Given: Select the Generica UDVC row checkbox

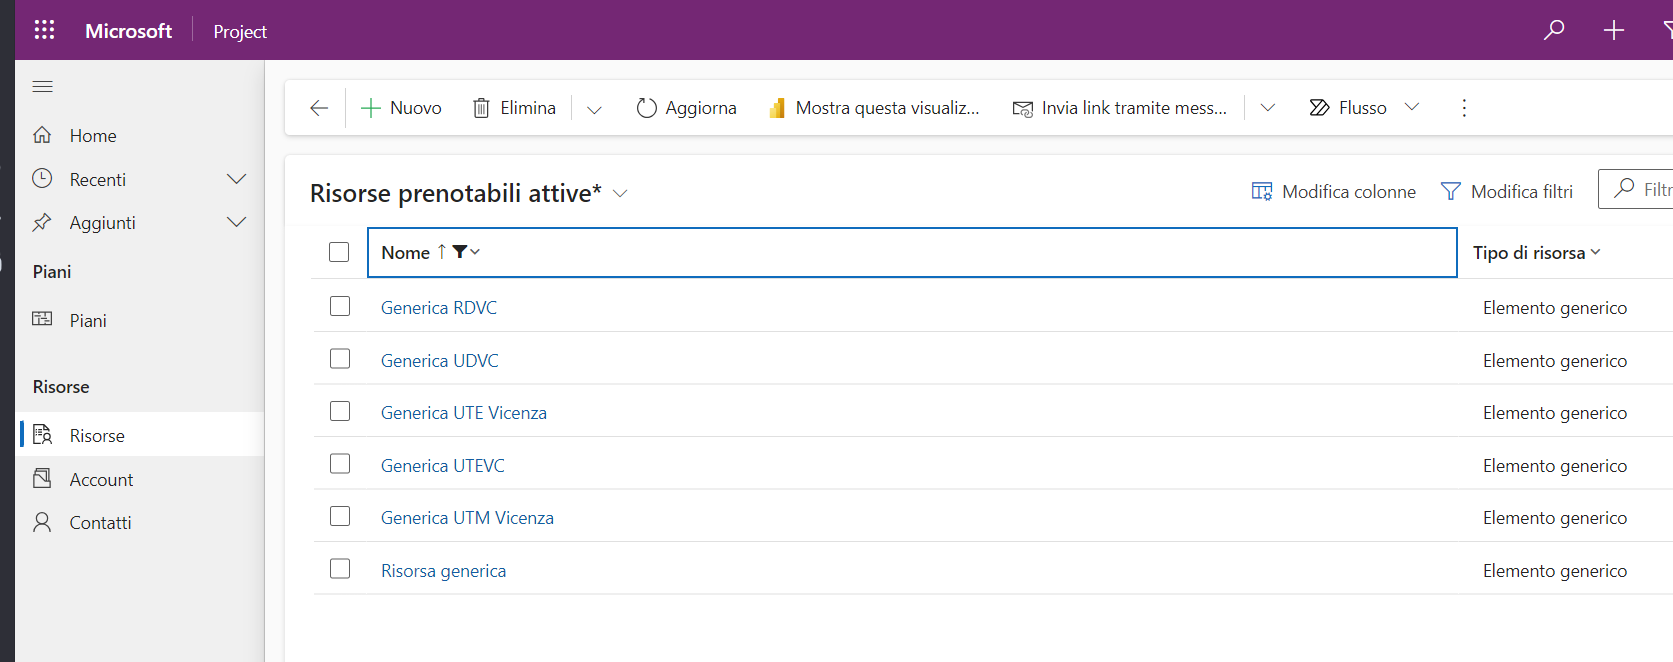Looking at the screenshot, I should [340, 358].
